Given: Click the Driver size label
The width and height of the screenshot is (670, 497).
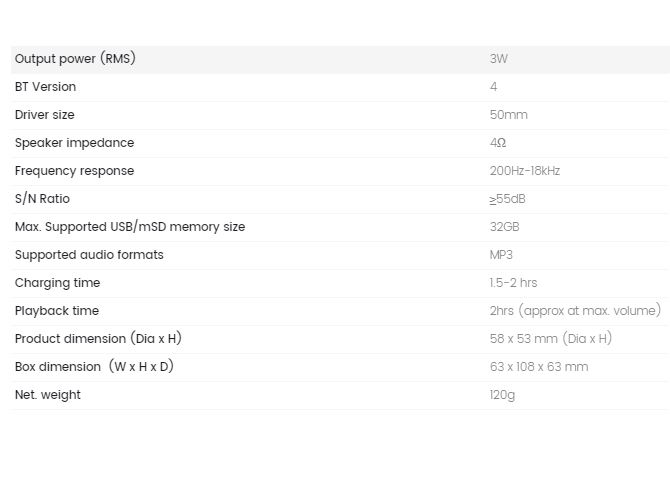Looking at the screenshot, I should point(44,115).
